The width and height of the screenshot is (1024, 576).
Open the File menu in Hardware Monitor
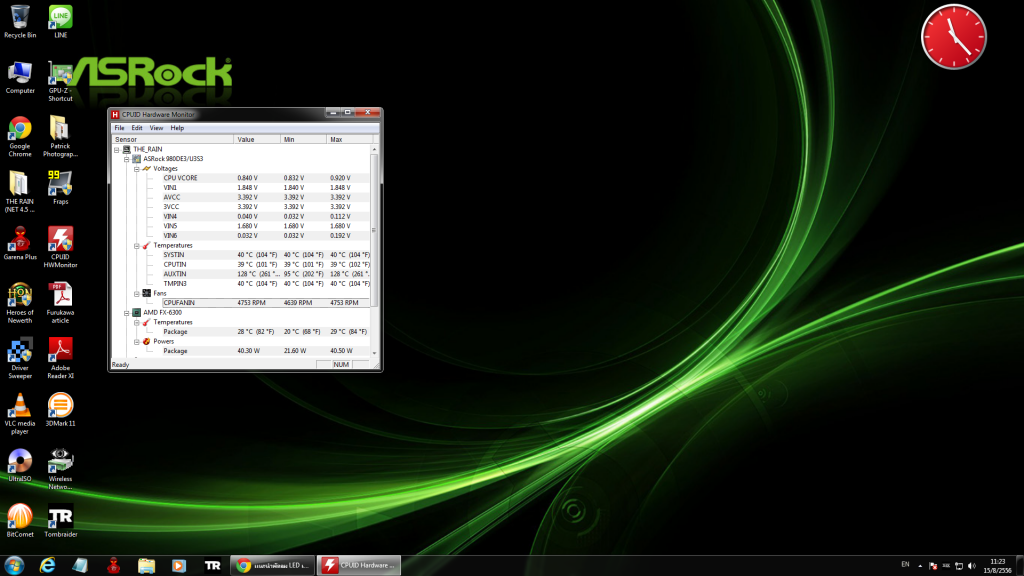[x=120, y=128]
